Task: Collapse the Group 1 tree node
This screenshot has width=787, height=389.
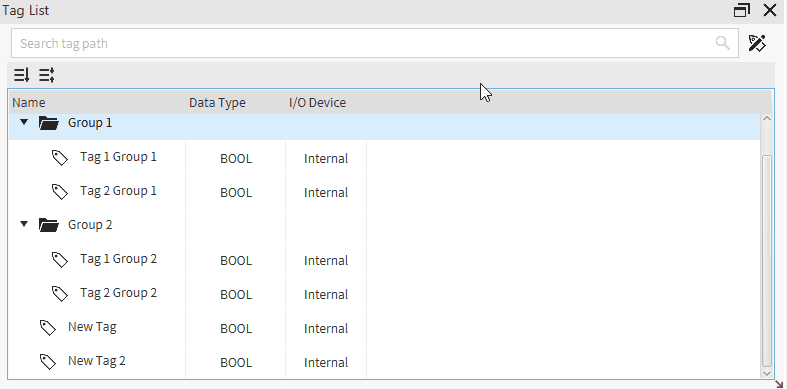Action: pos(24,122)
